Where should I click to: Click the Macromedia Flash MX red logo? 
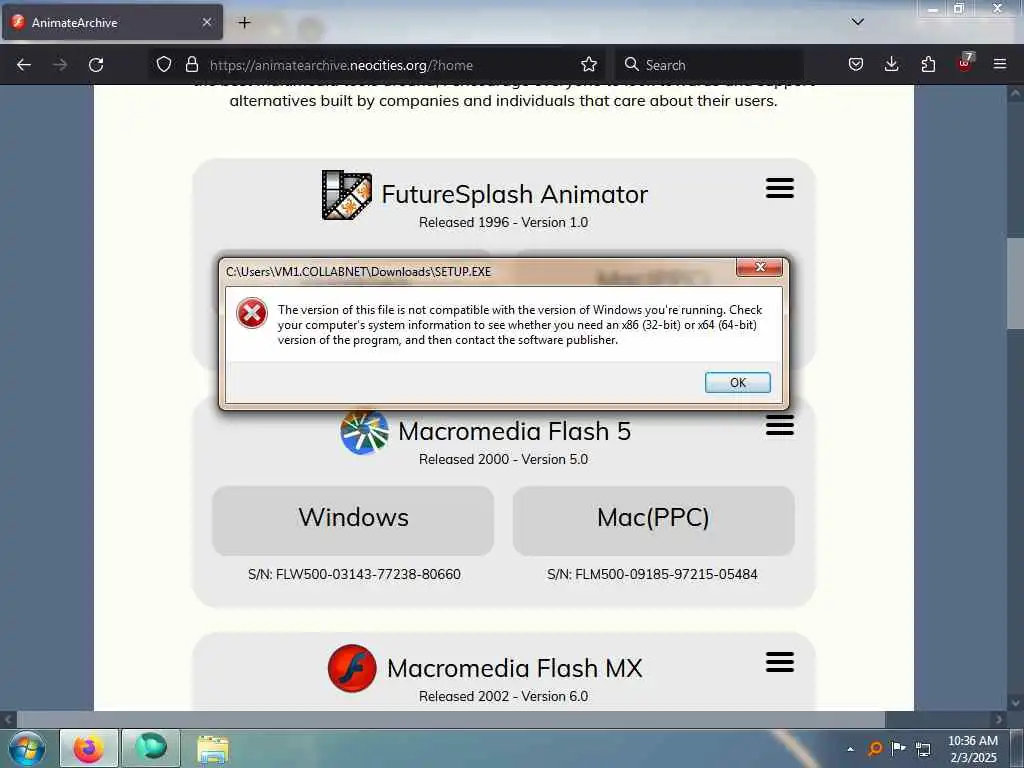352,668
